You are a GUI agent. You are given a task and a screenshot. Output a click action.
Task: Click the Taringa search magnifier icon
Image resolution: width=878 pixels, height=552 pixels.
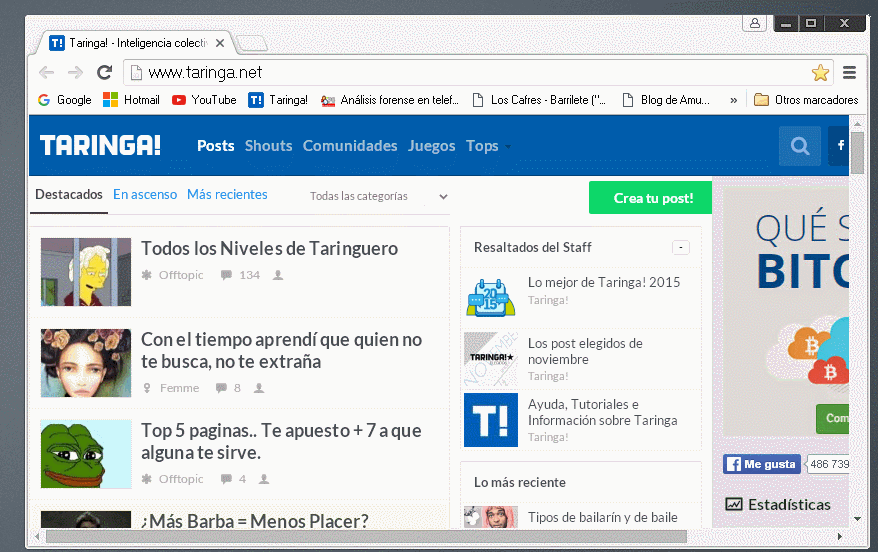[x=800, y=146]
